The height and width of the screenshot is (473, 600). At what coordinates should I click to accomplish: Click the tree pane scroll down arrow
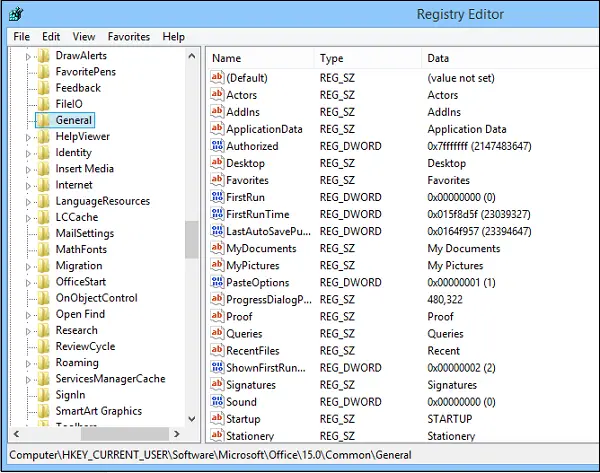pos(192,419)
